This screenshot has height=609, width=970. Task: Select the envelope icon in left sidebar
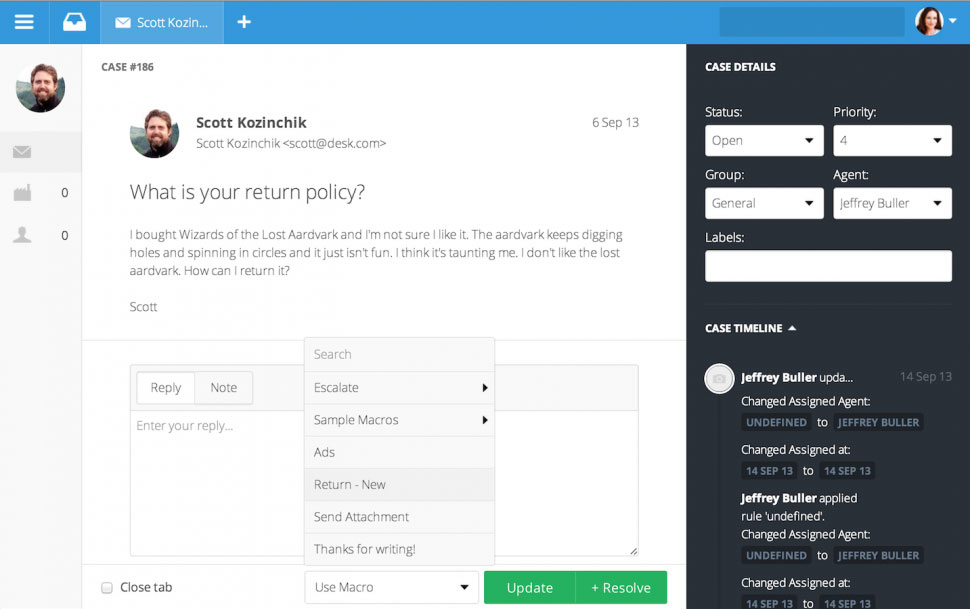click(22, 152)
